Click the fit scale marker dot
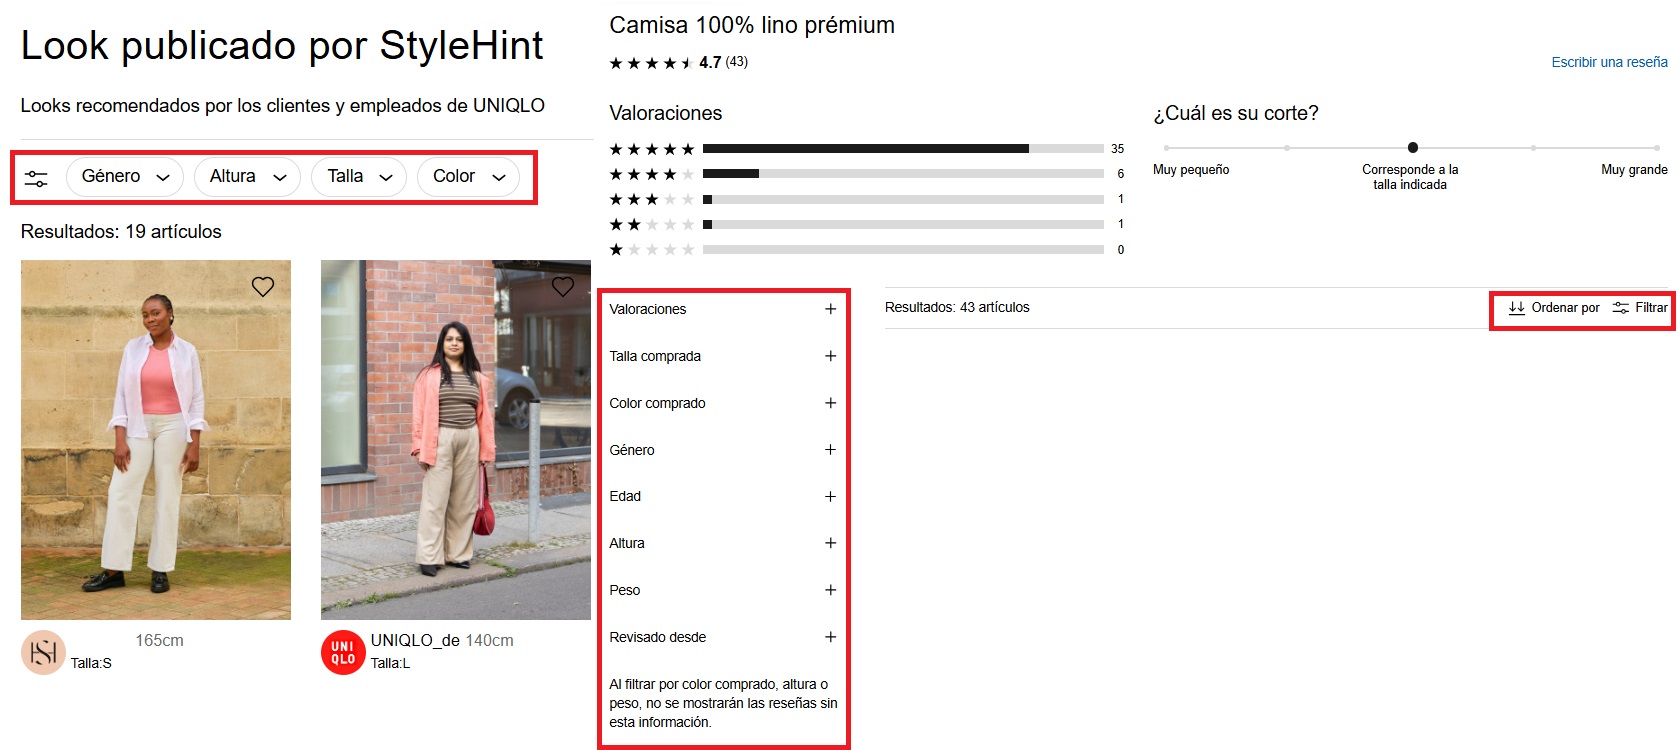1680x750 pixels. click(x=1412, y=148)
